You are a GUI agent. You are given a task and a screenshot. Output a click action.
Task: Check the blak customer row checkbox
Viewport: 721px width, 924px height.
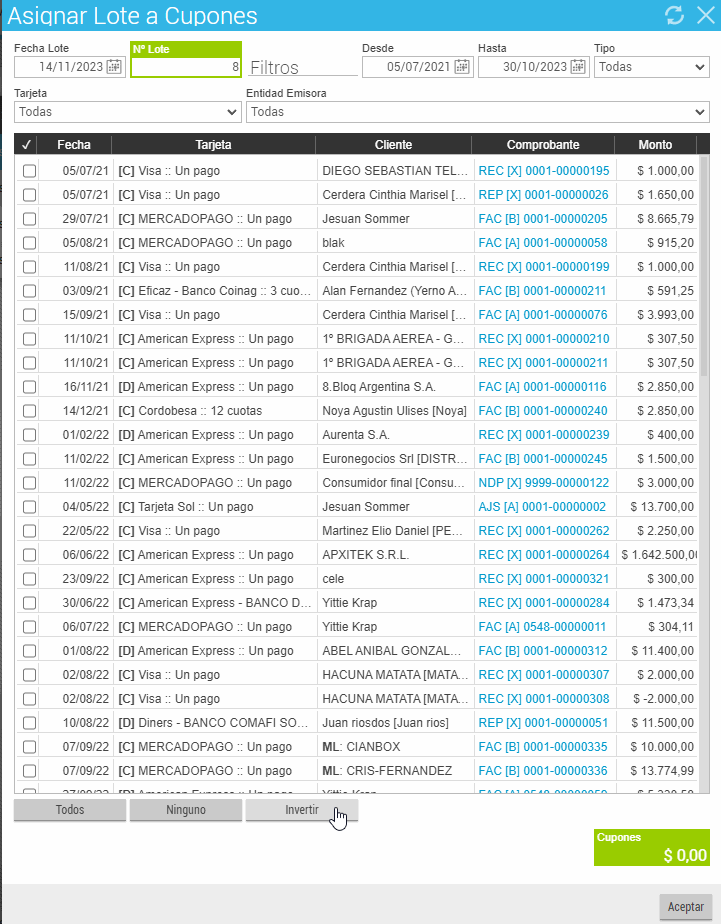tap(29, 243)
